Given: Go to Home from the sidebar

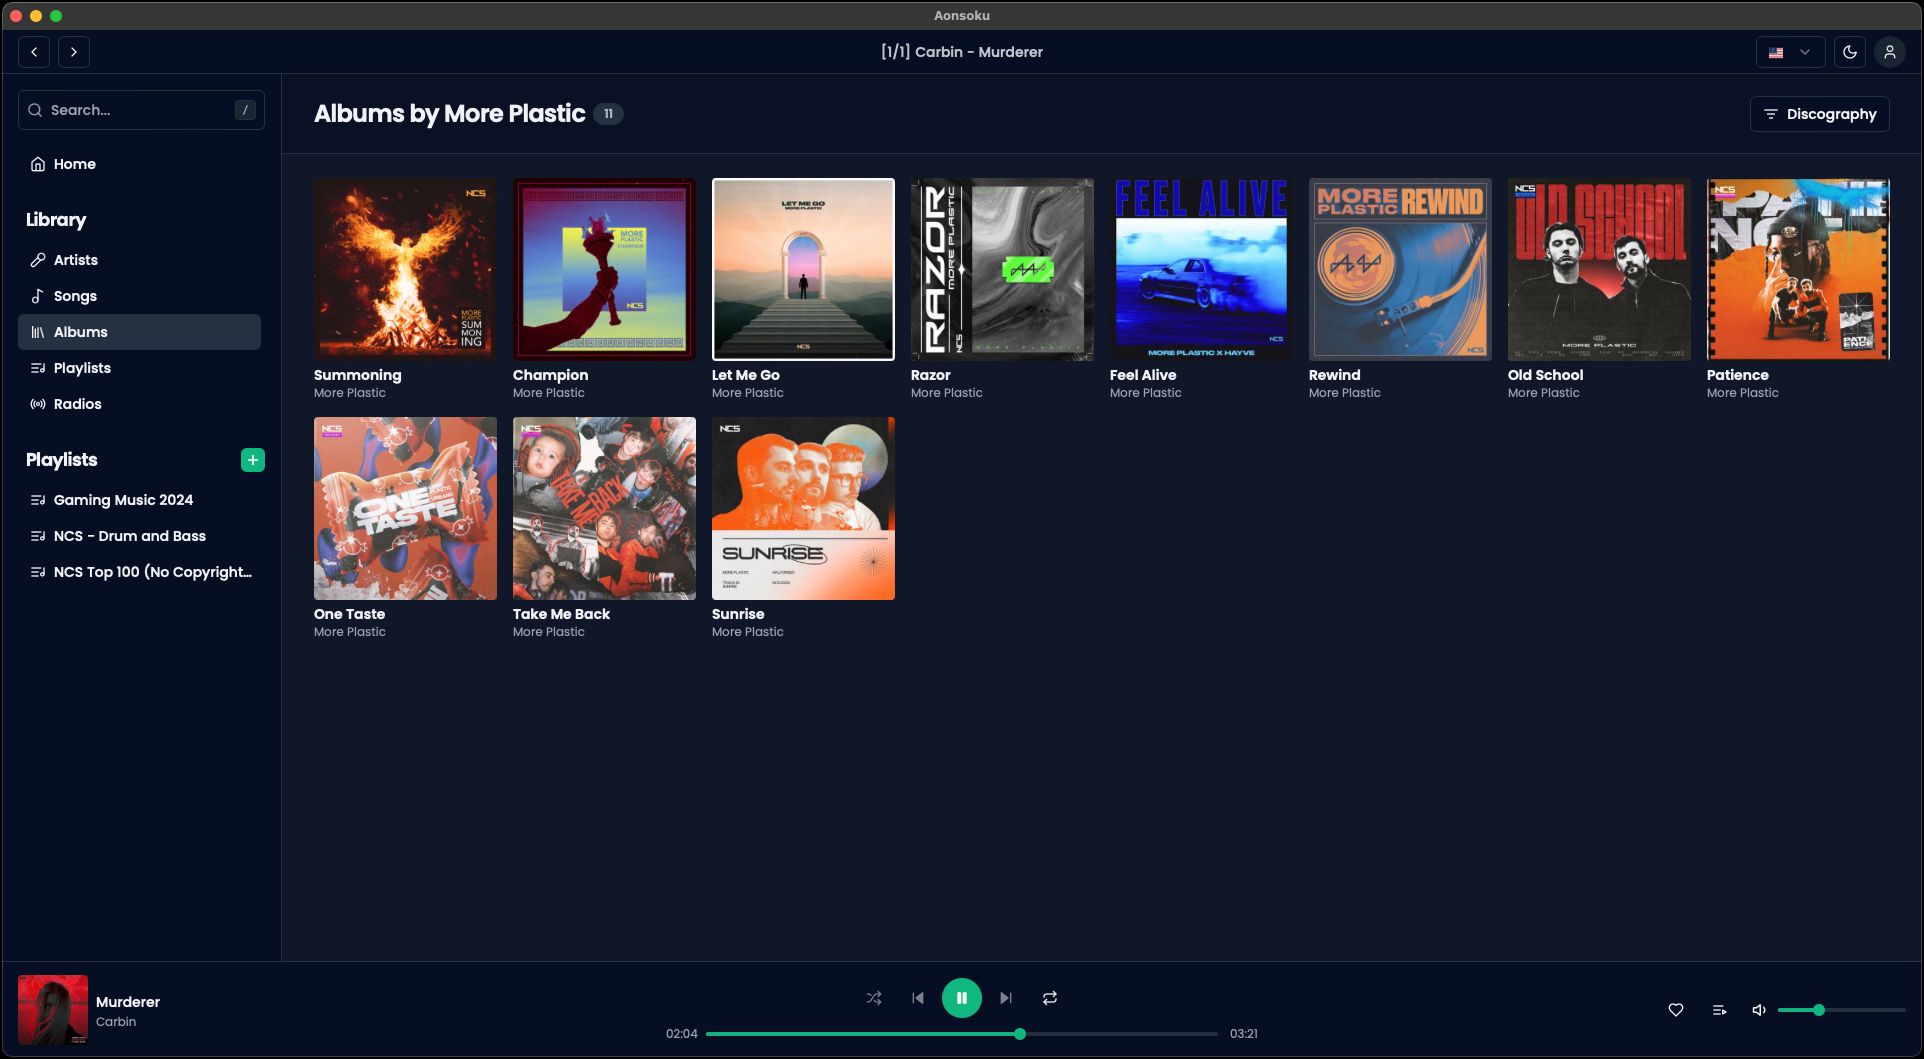Looking at the screenshot, I should click(74, 163).
